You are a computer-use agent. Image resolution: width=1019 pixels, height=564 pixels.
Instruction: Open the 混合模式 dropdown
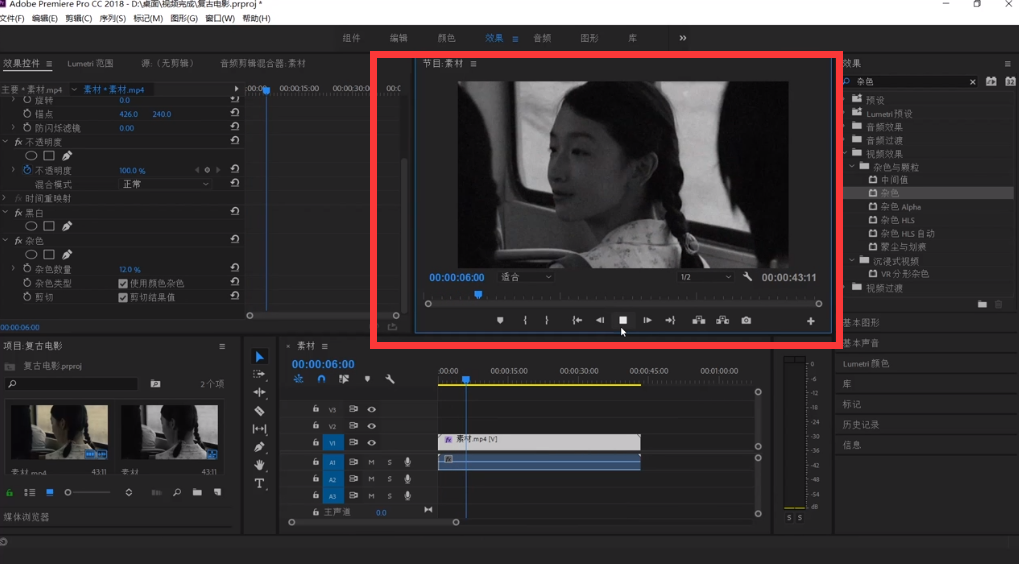point(165,184)
